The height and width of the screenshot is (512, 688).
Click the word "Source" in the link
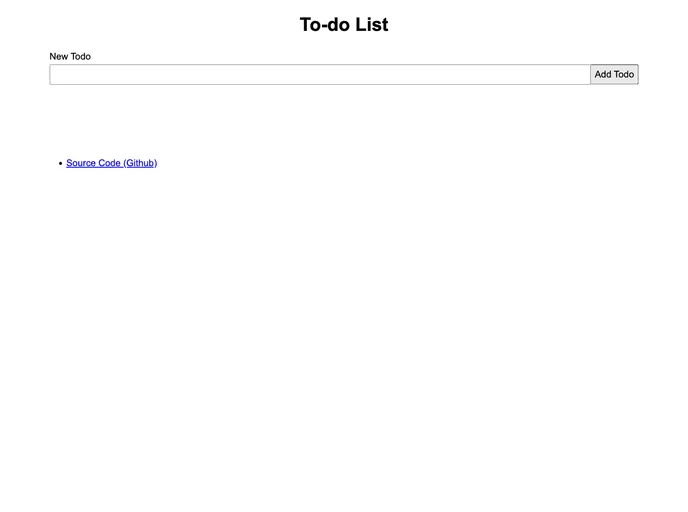click(81, 163)
